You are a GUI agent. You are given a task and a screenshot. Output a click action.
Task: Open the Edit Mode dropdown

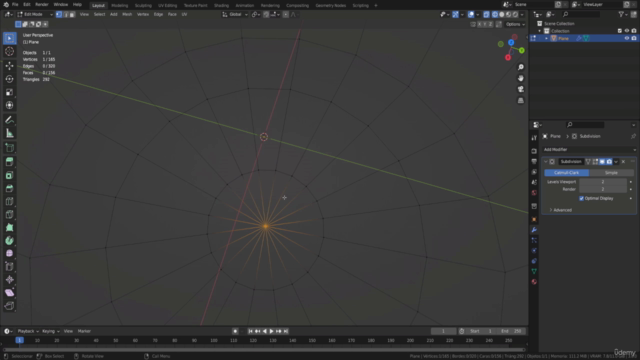click(x=34, y=14)
